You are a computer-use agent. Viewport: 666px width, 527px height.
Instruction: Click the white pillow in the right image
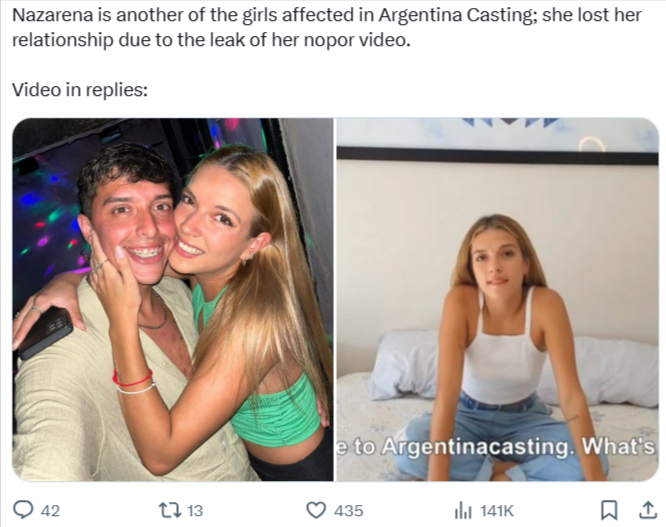pyautogui.click(x=404, y=365)
